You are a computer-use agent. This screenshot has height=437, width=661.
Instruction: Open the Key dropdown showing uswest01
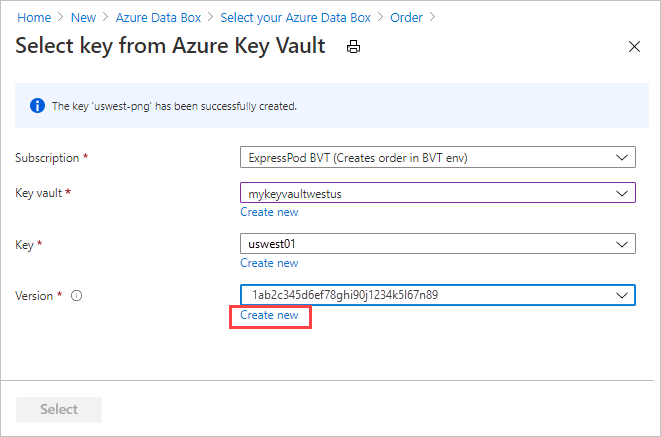[x=437, y=244]
